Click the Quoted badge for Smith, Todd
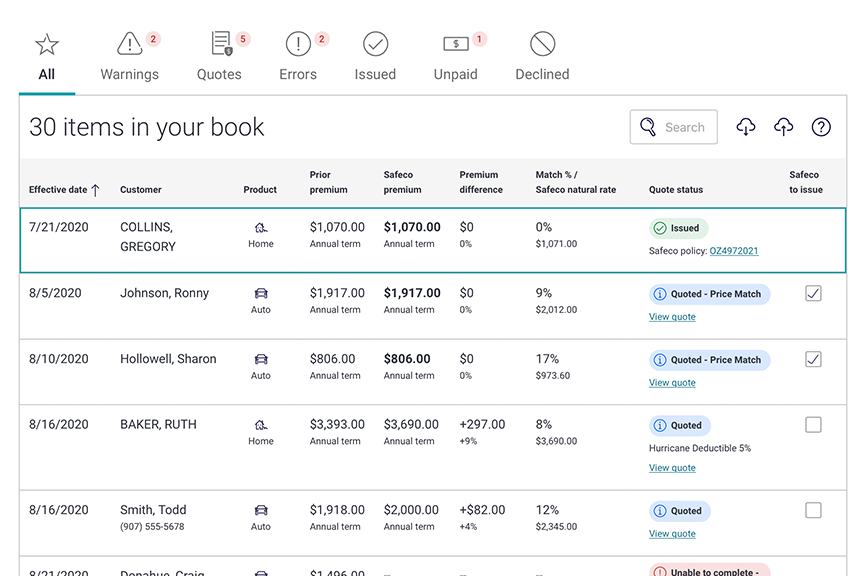The width and height of the screenshot is (866, 576). click(x=679, y=511)
